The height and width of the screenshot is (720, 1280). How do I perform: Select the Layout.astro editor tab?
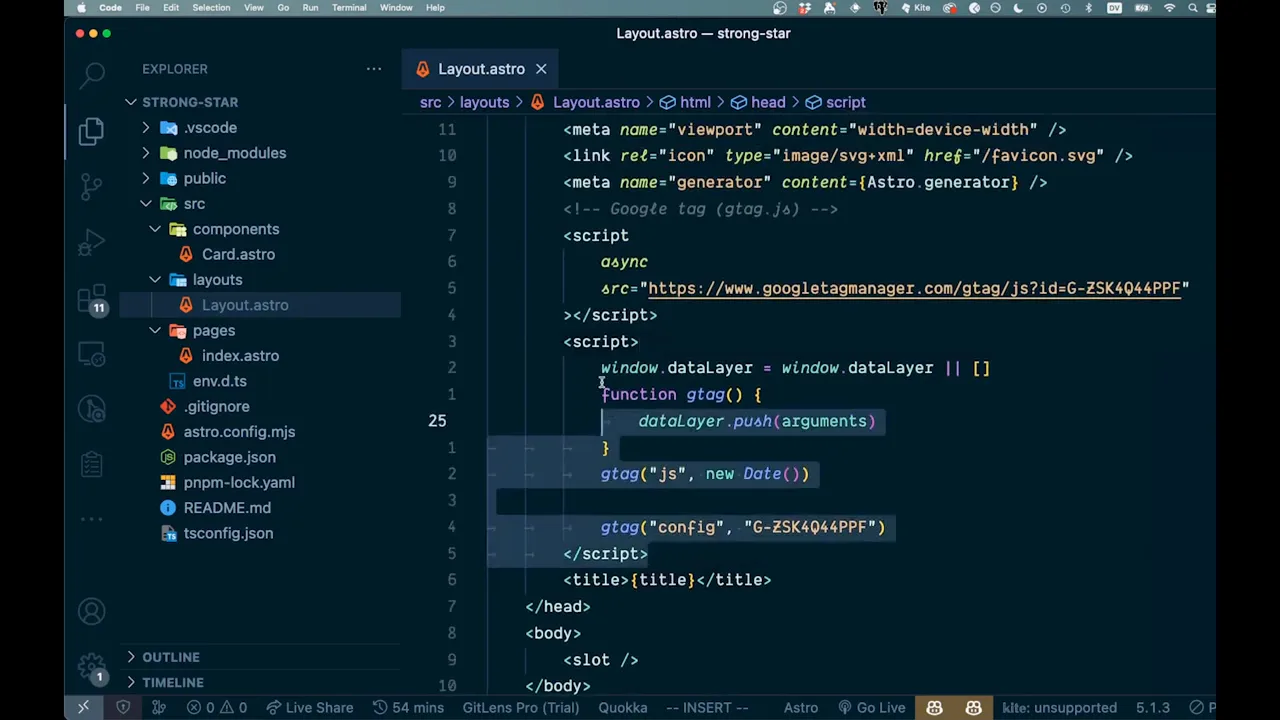click(x=481, y=69)
